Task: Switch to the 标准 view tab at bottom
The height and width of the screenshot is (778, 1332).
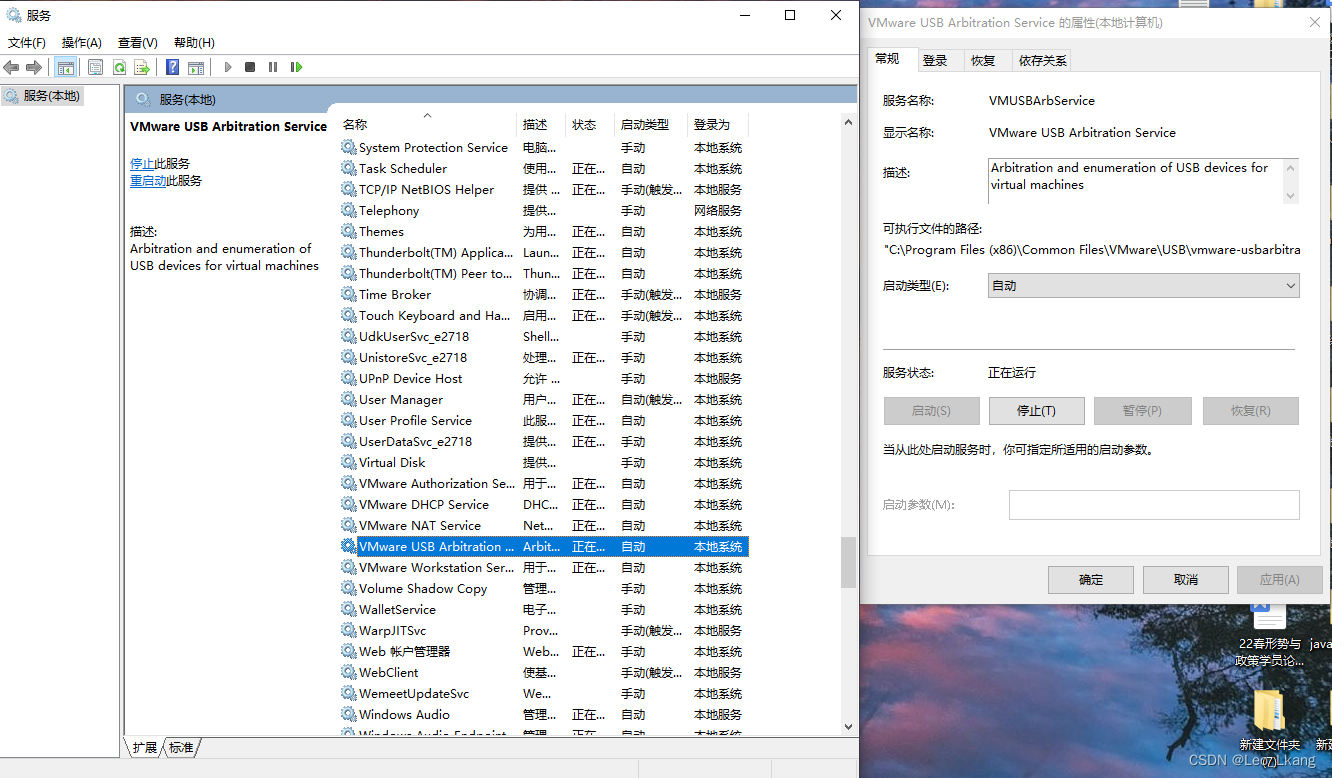Action: [x=181, y=747]
